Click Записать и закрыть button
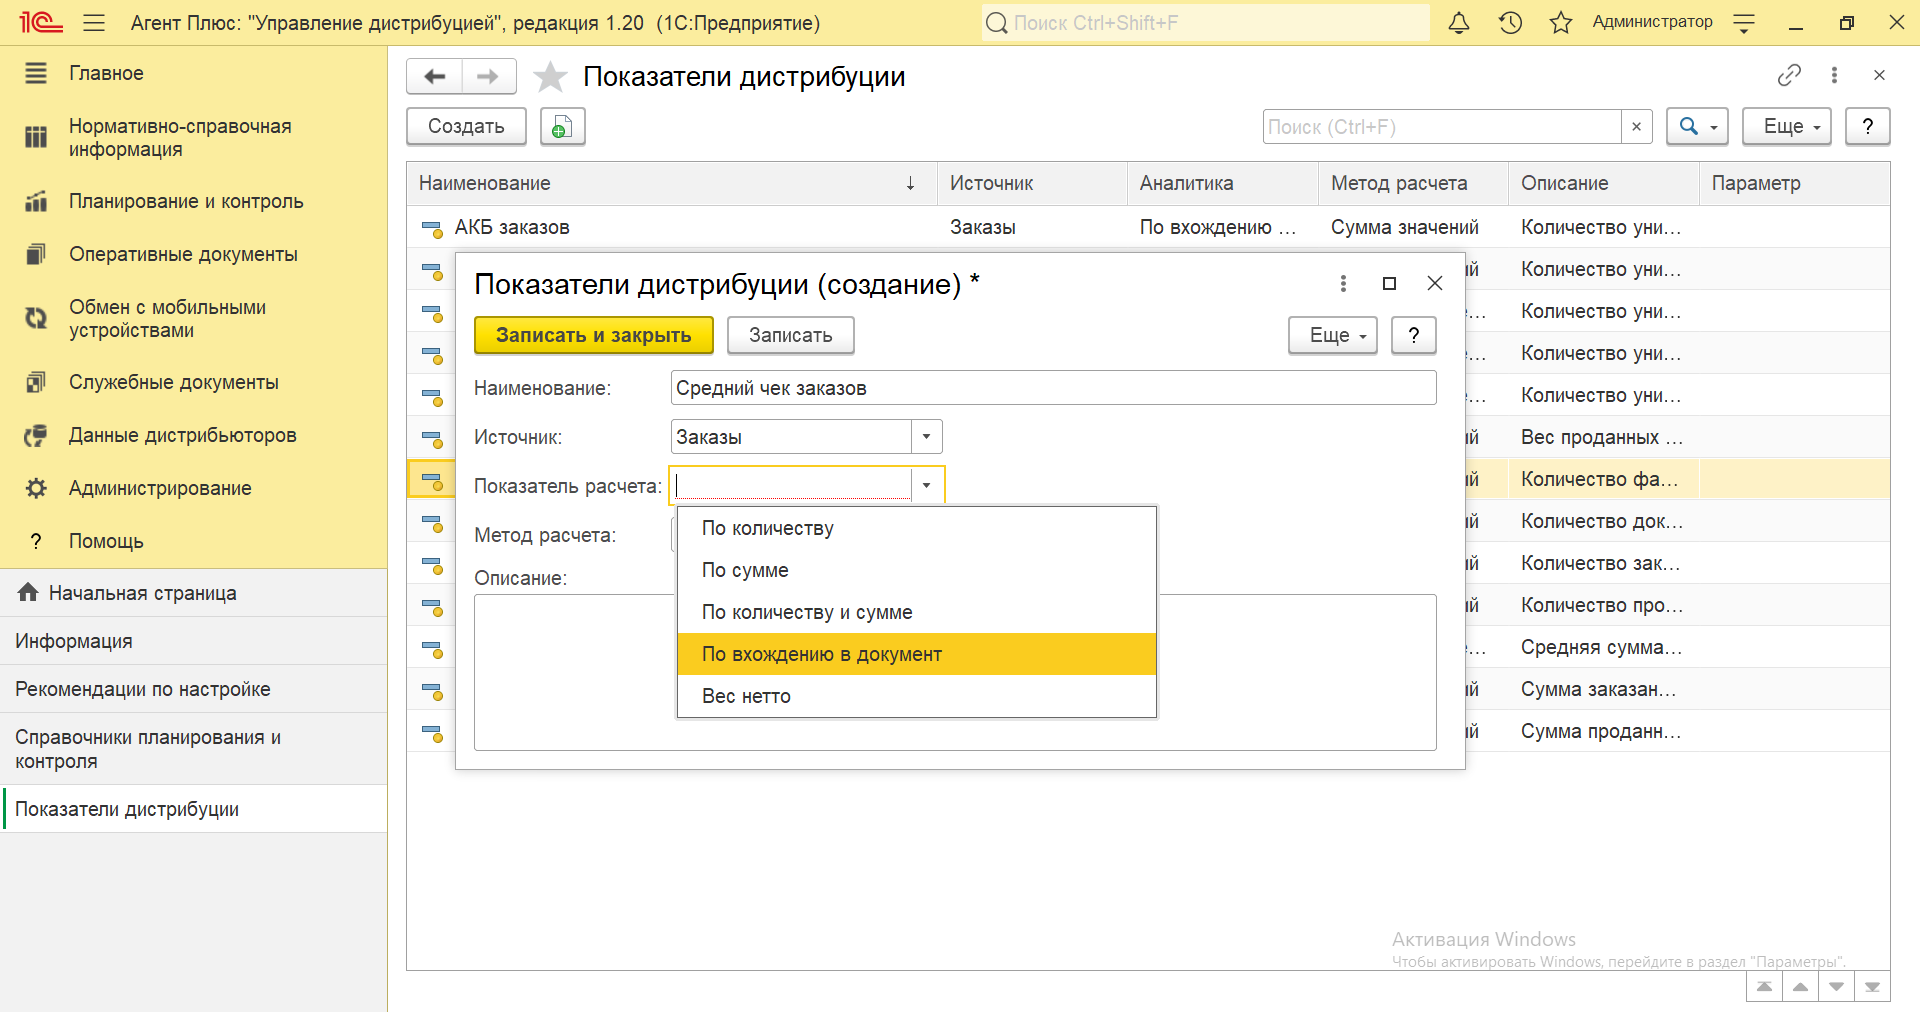 tap(594, 336)
